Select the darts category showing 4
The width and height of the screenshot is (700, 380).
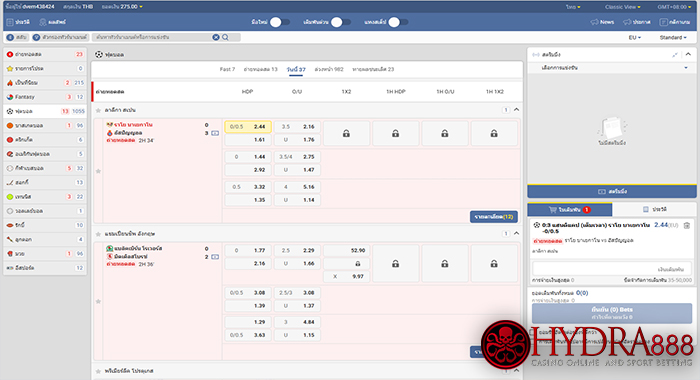(45, 239)
